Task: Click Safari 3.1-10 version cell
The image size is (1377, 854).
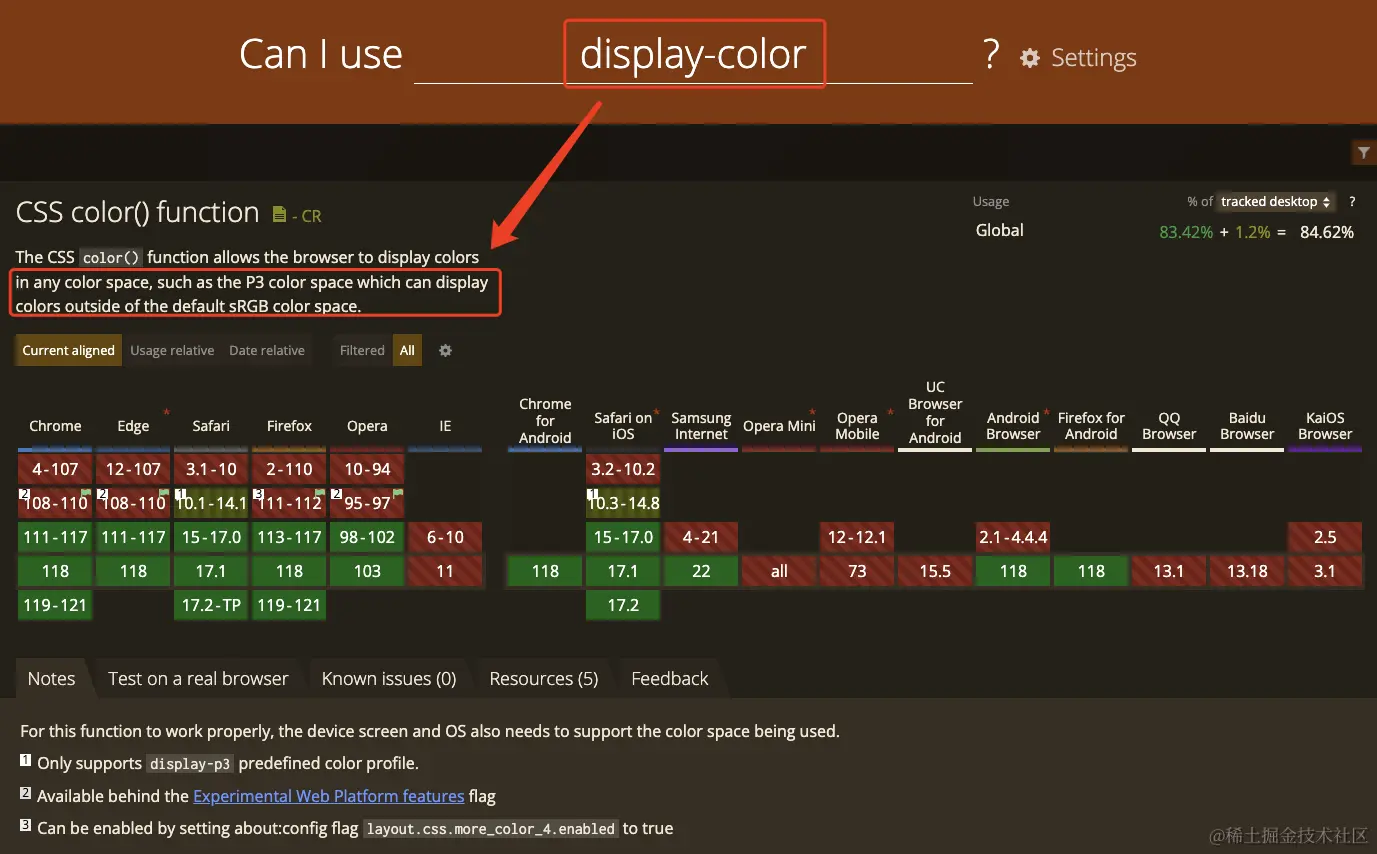Action: (211, 469)
